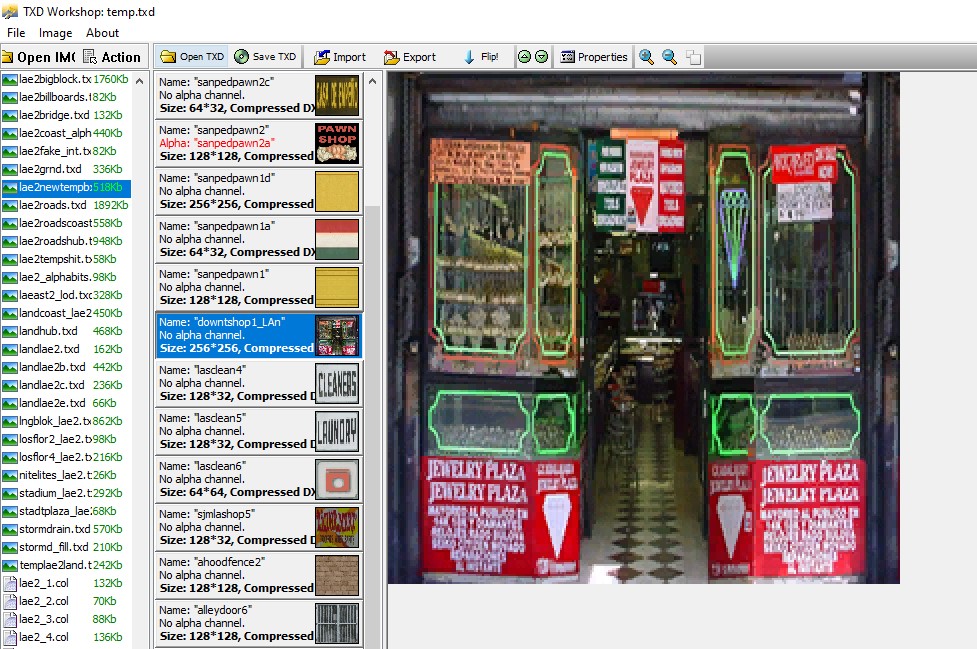
Task: Select texture lasclean6
Action: pos(259,479)
